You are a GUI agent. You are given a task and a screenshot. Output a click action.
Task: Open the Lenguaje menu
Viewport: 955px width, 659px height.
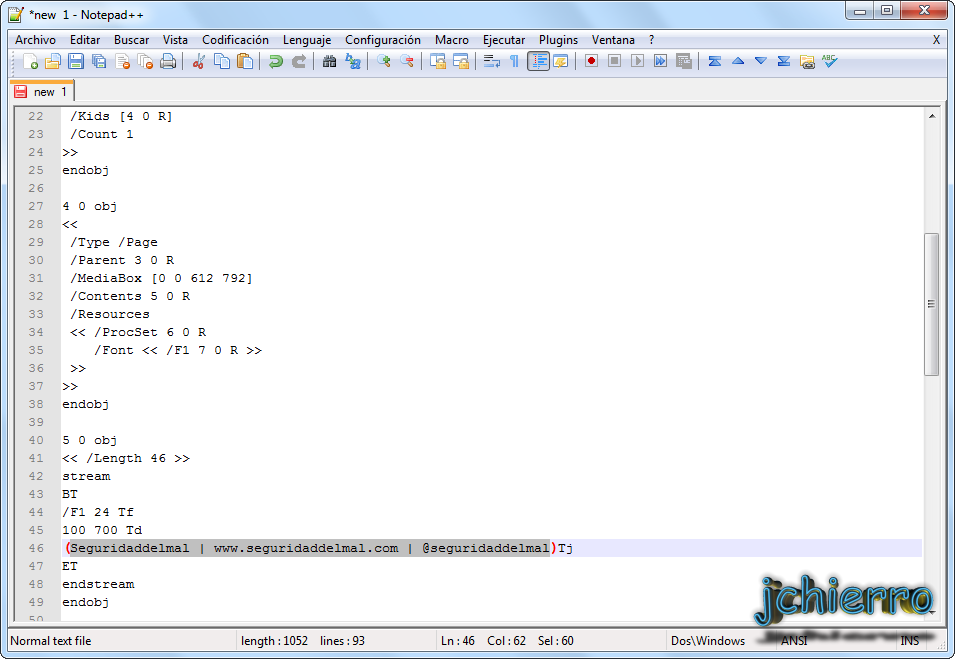pyautogui.click(x=307, y=40)
